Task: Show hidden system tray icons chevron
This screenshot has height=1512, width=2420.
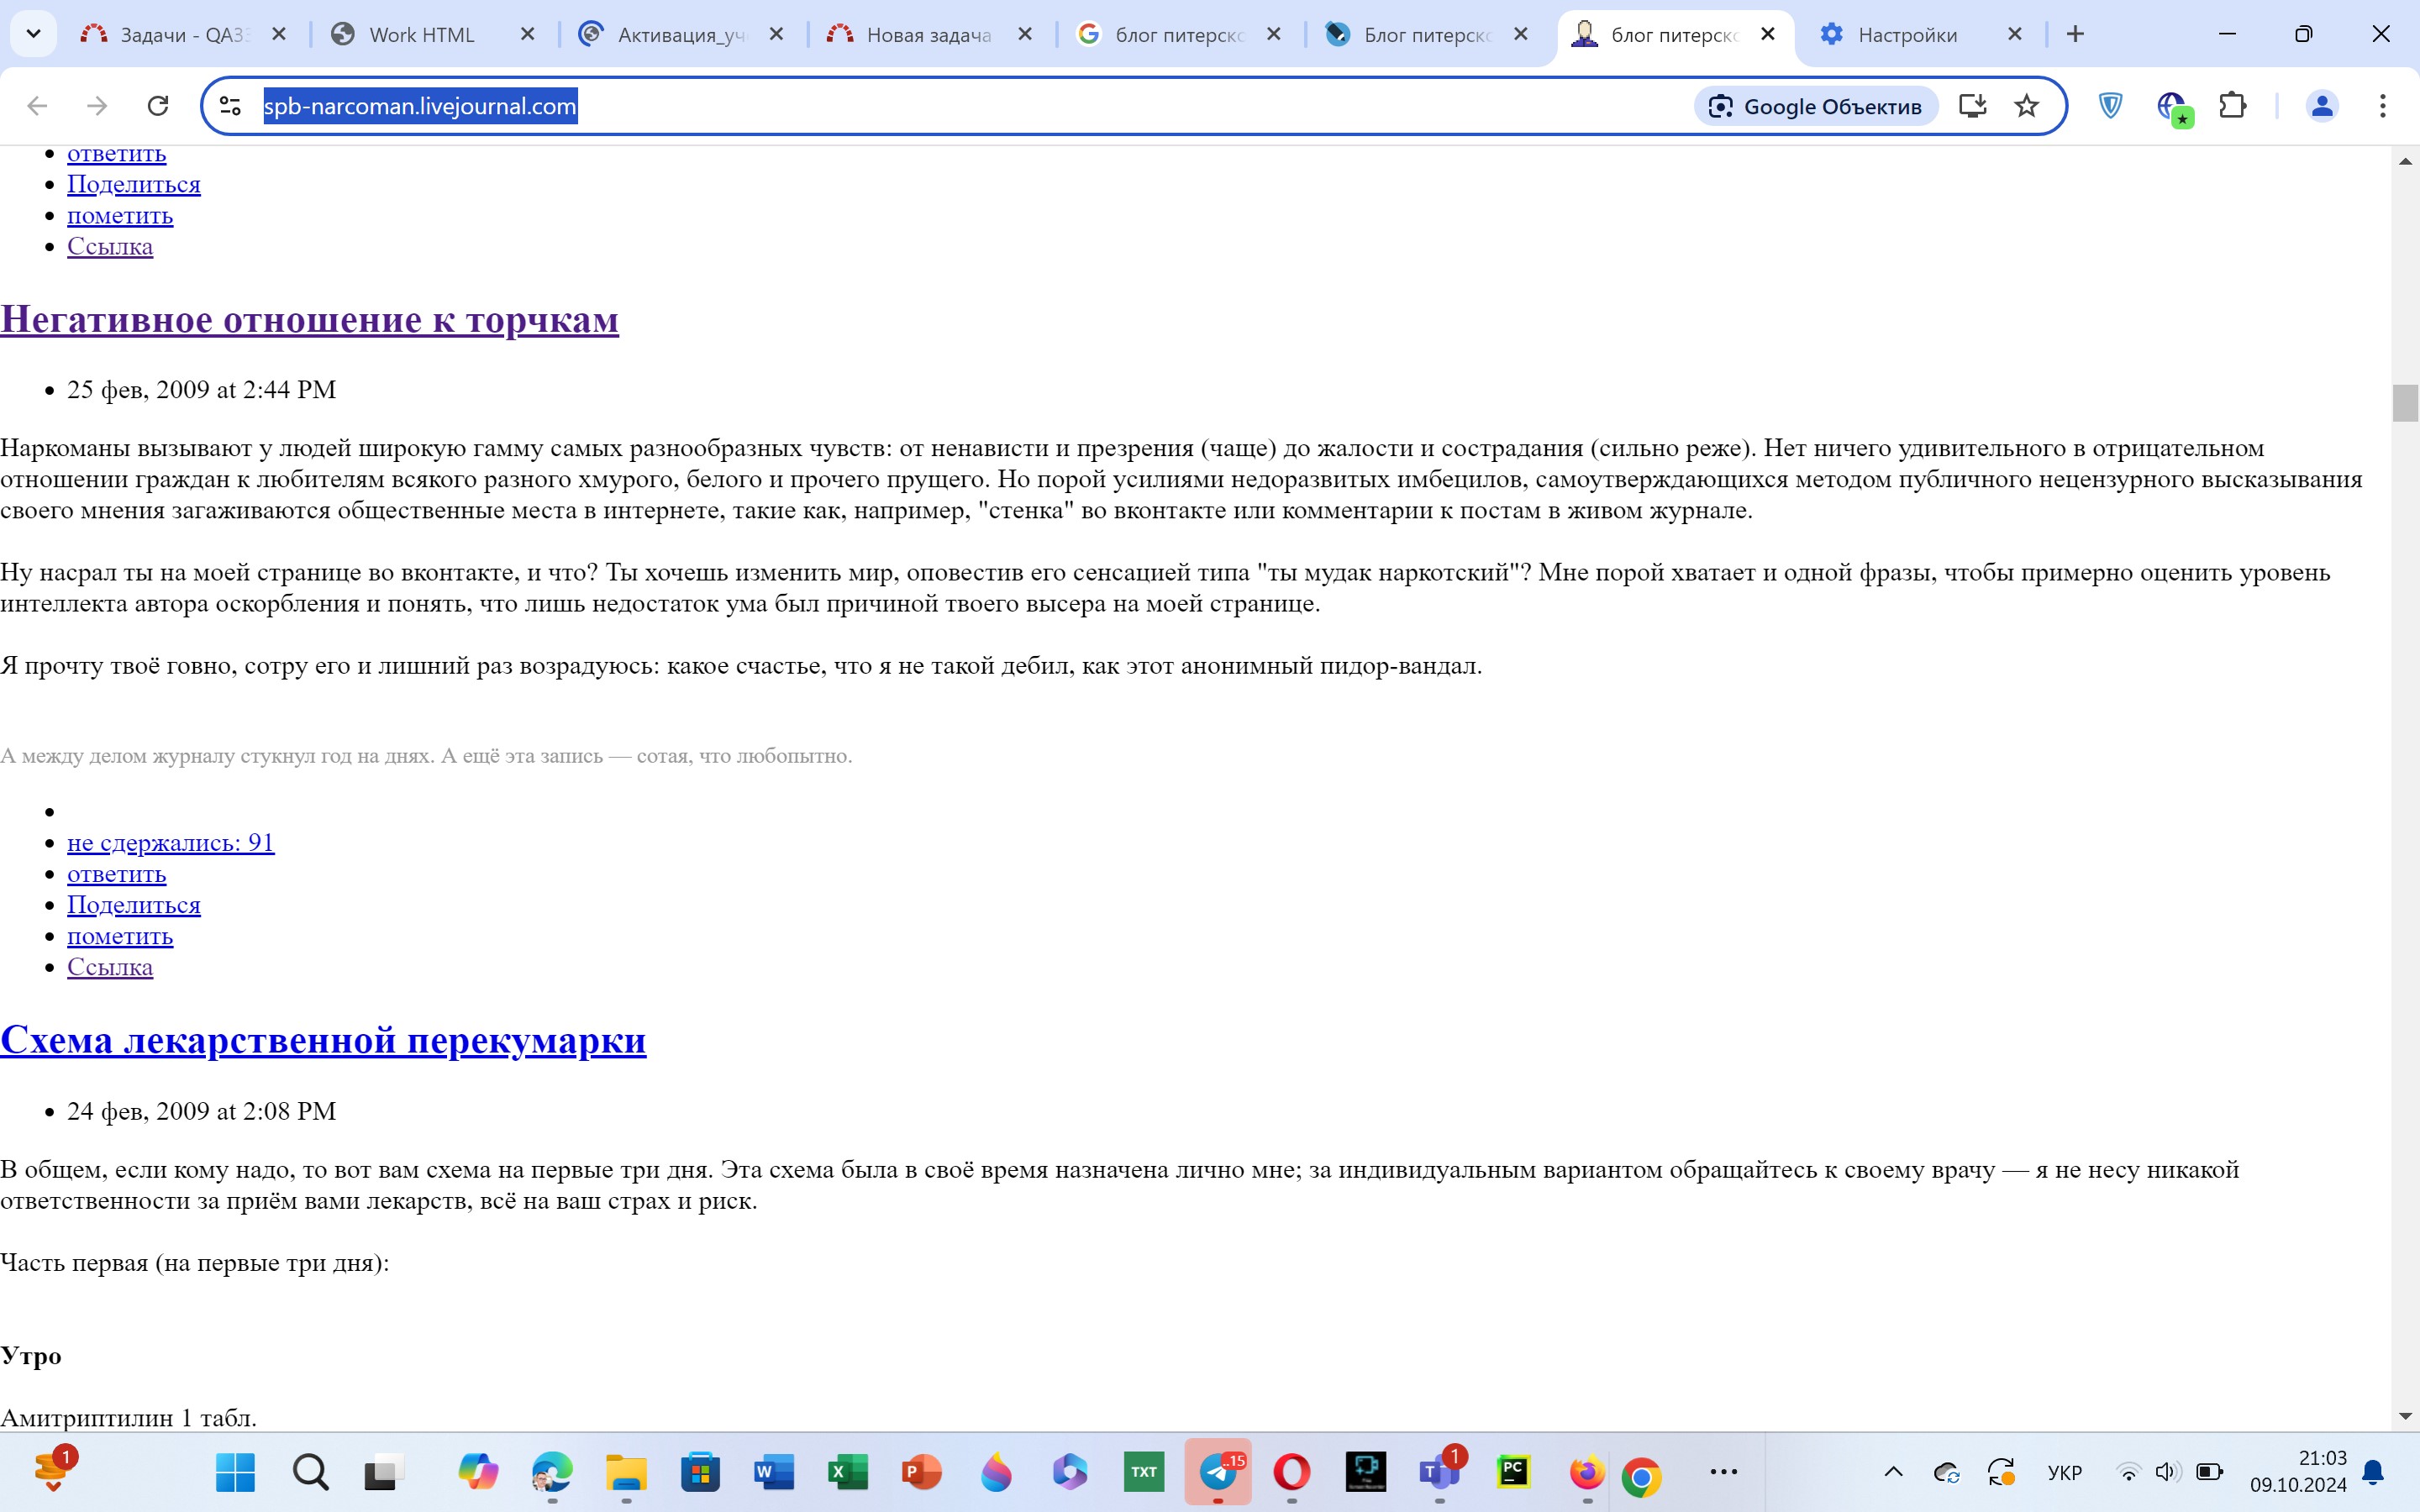Action: point(1892,1472)
